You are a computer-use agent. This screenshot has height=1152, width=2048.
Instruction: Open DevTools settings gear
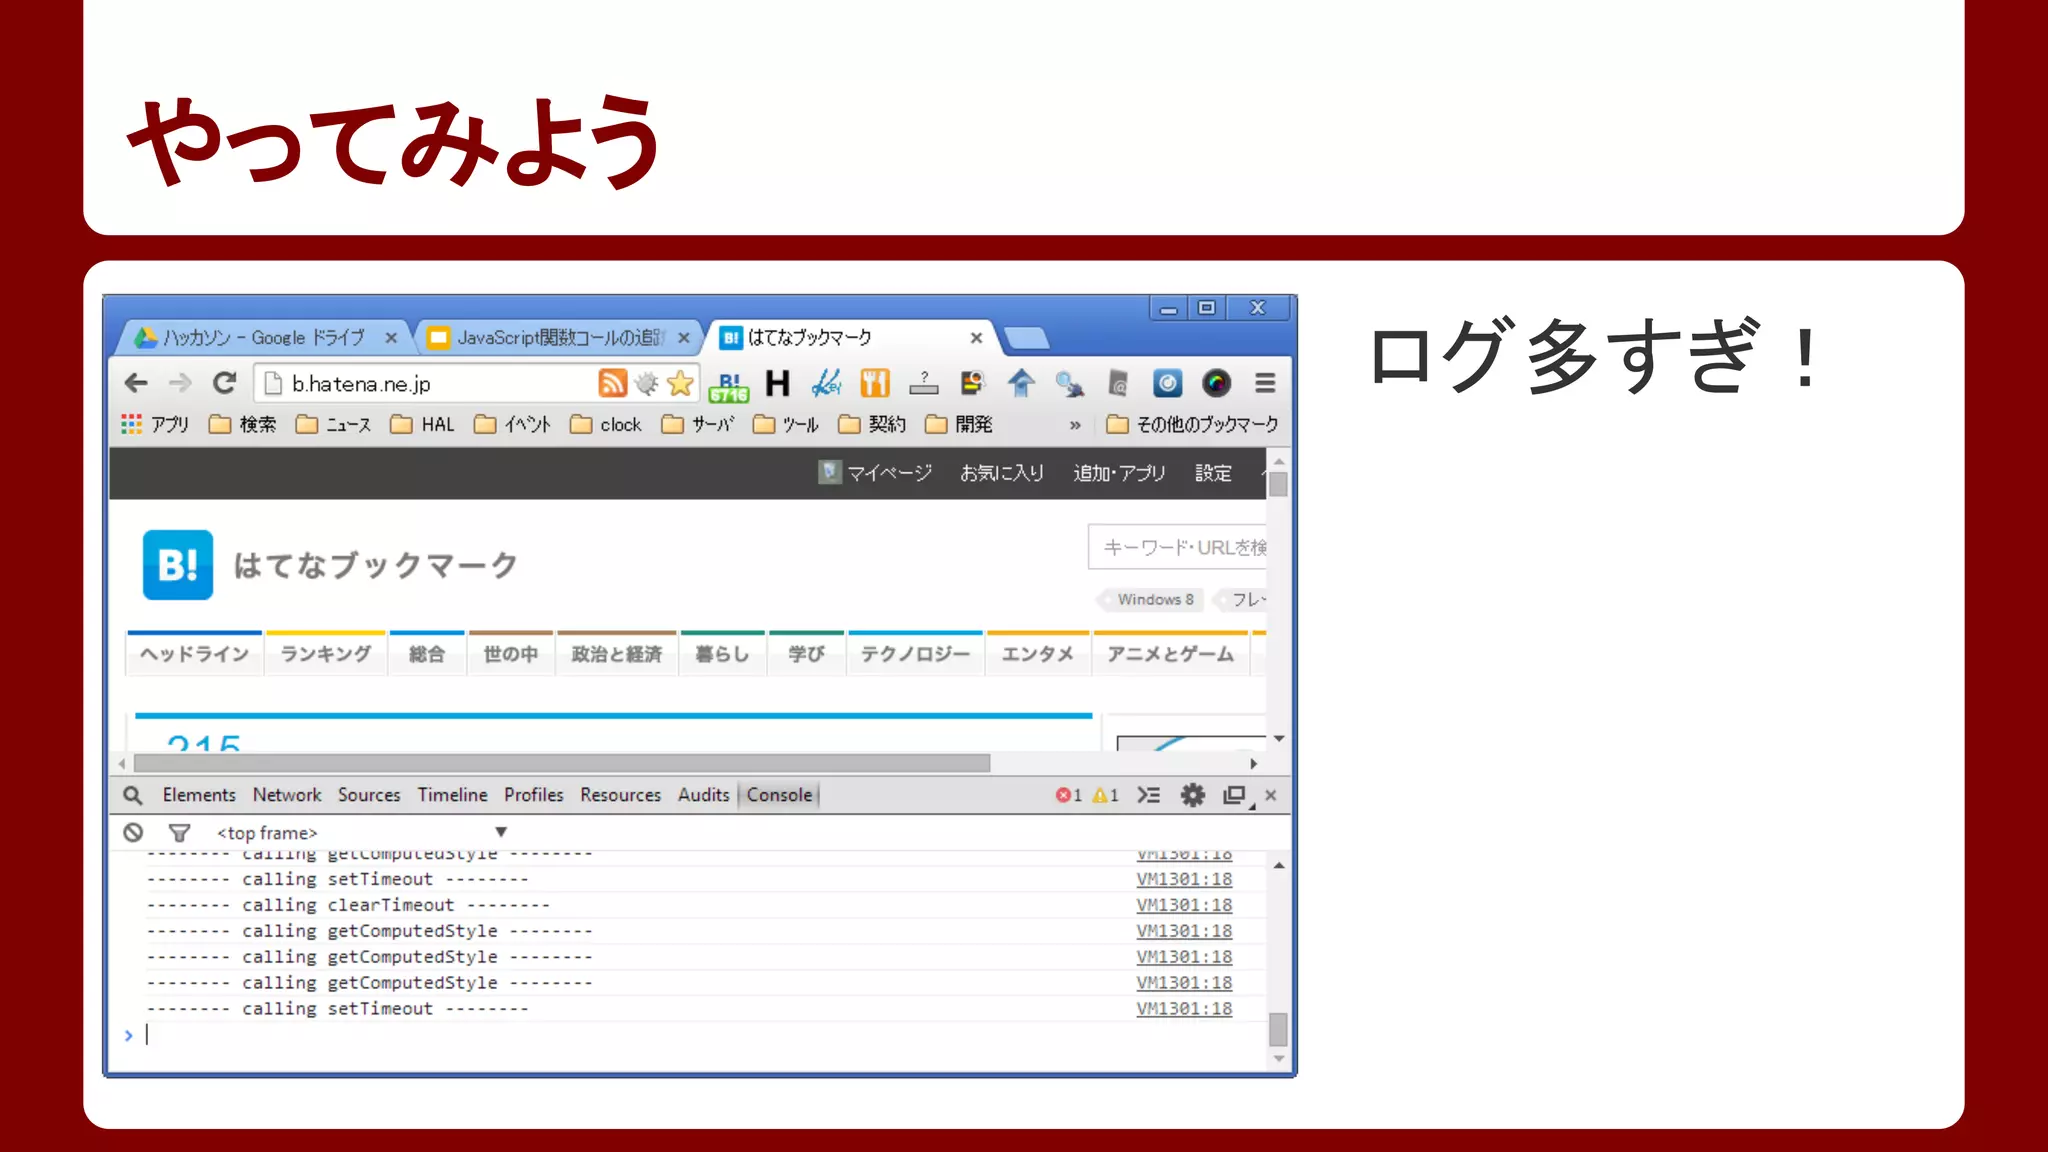(x=1192, y=795)
